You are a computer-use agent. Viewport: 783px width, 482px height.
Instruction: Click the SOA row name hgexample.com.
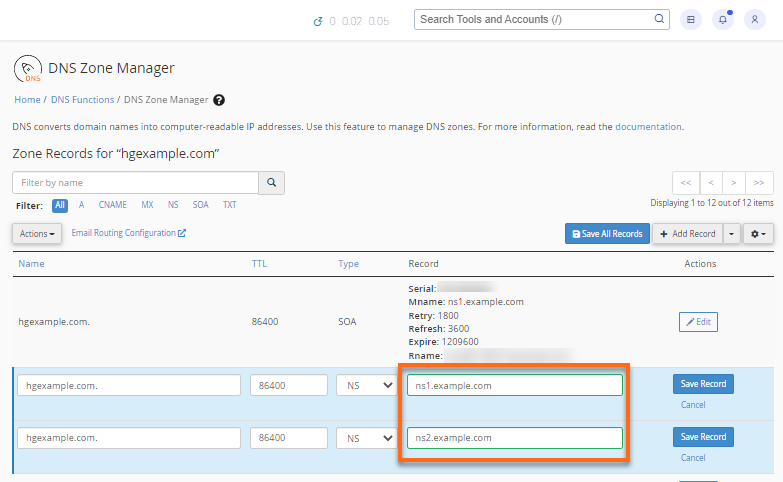click(x=54, y=322)
